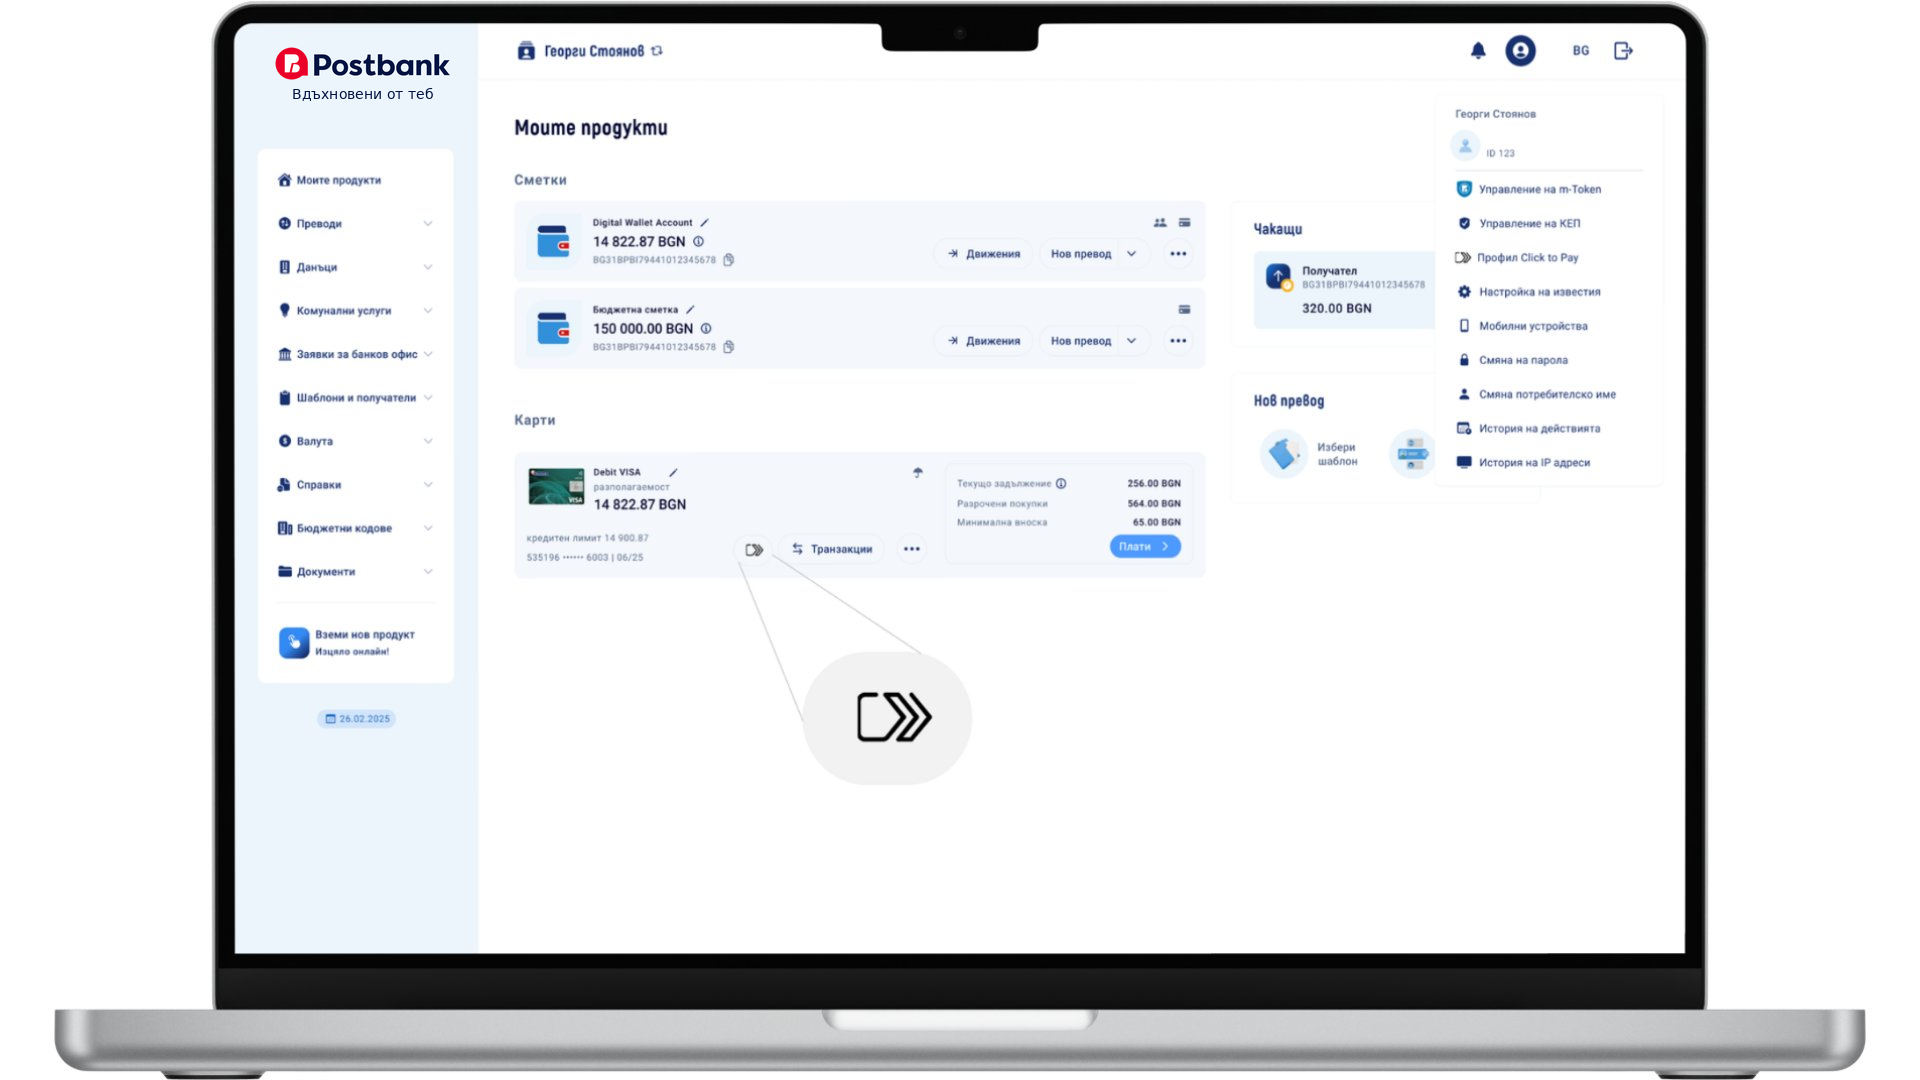The height and width of the screenshot is (1080, 1920).
Task: Click the Postbank logo
Action: [x=362, y=65]
